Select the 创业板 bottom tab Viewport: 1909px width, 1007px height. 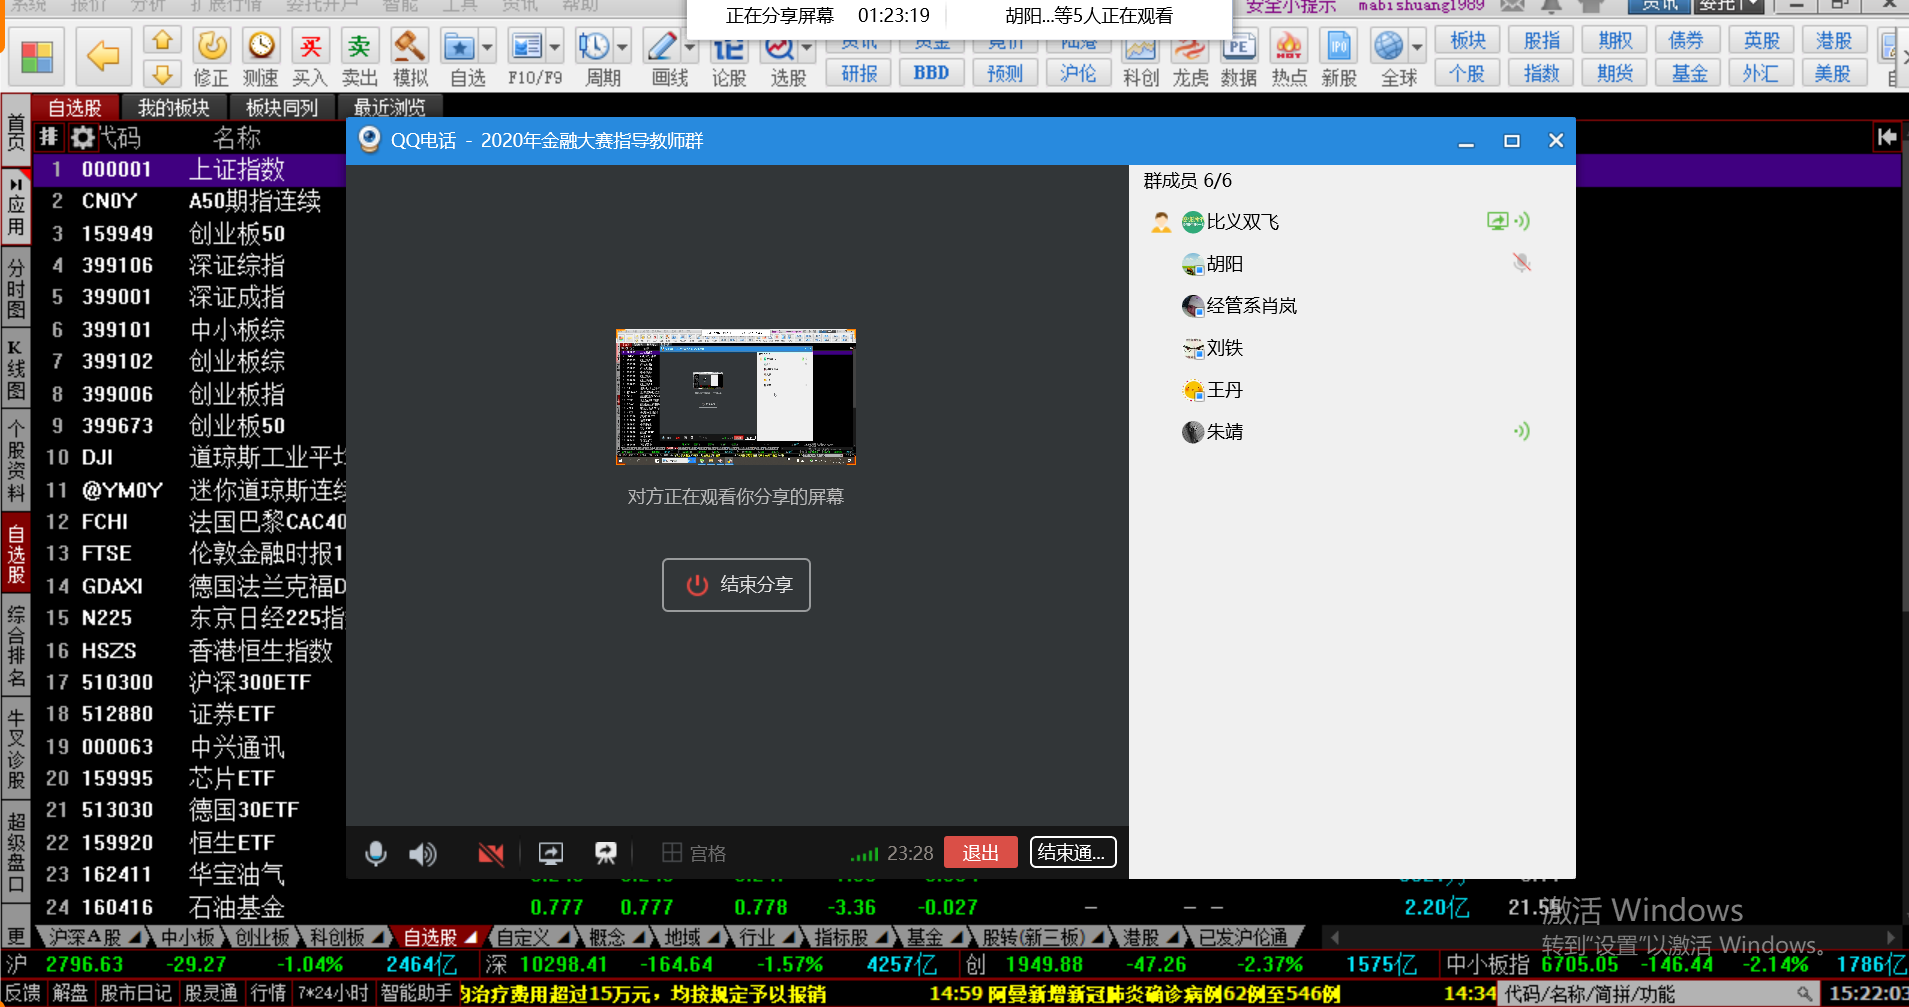tap(262, 937)
